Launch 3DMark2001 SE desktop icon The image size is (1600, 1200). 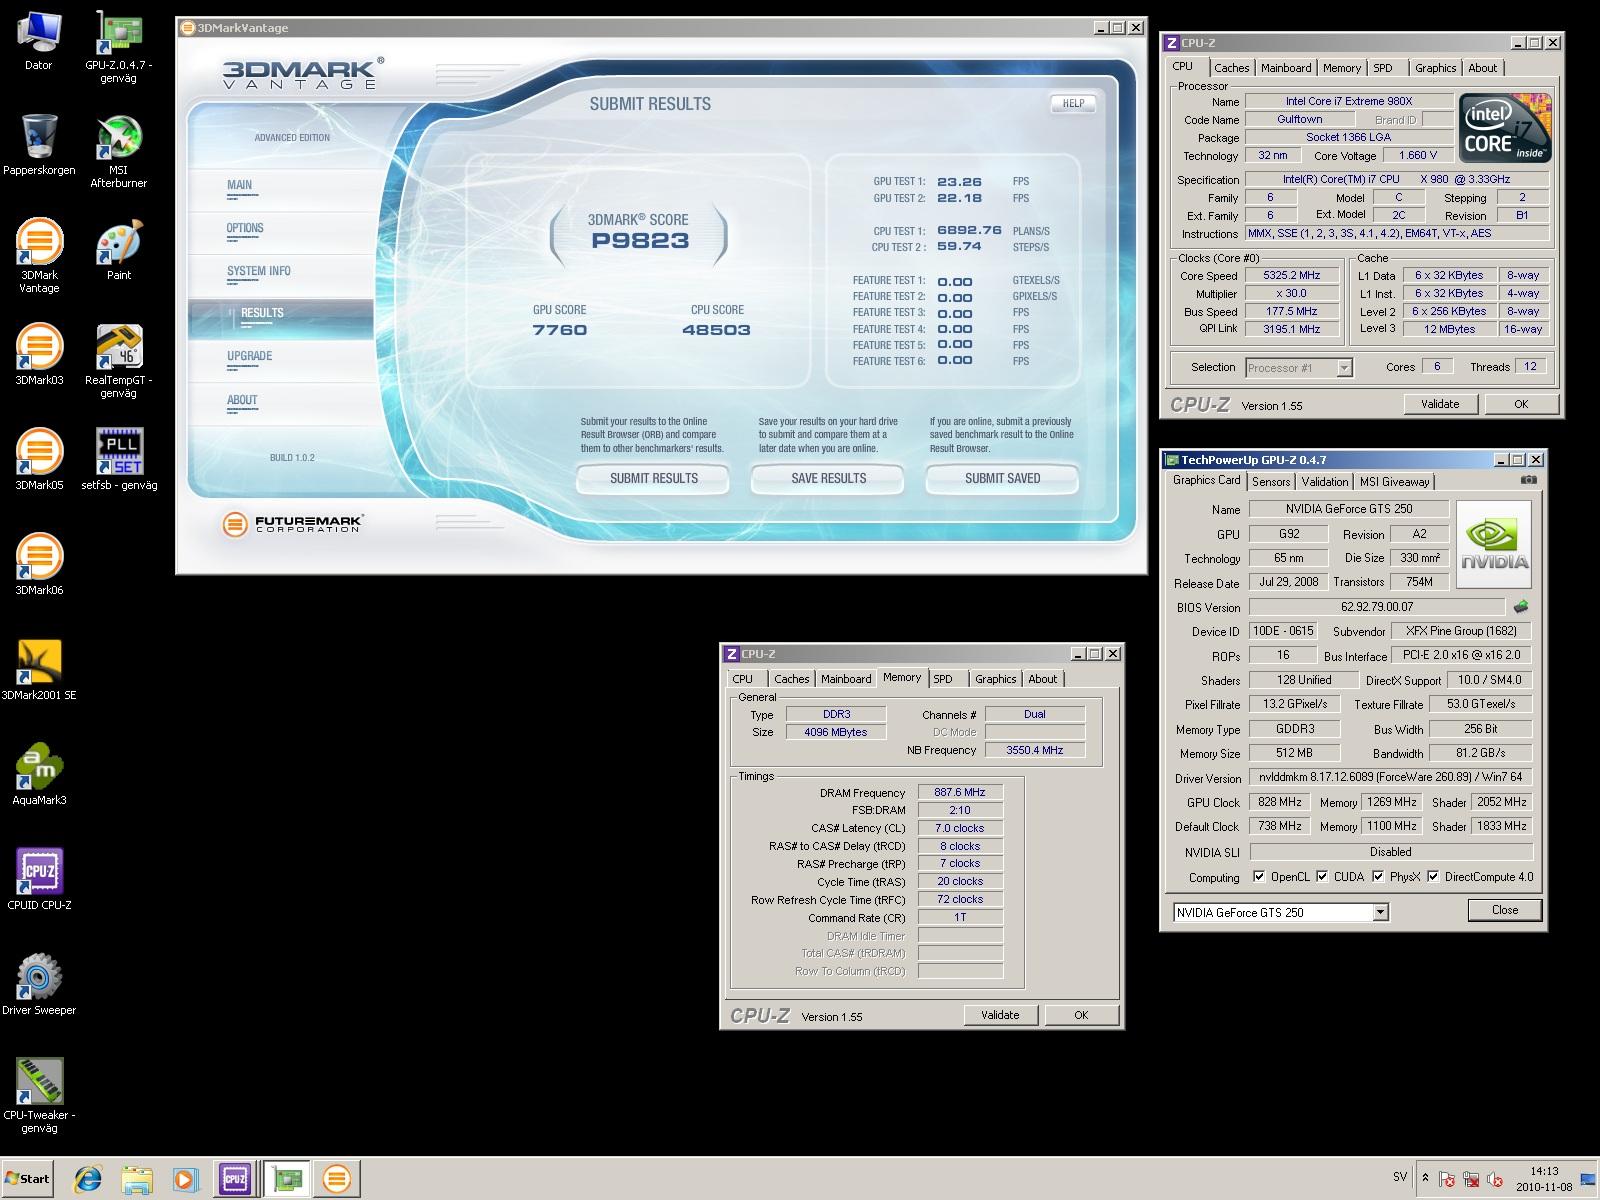pyautogui.click(x=39, y=670)
